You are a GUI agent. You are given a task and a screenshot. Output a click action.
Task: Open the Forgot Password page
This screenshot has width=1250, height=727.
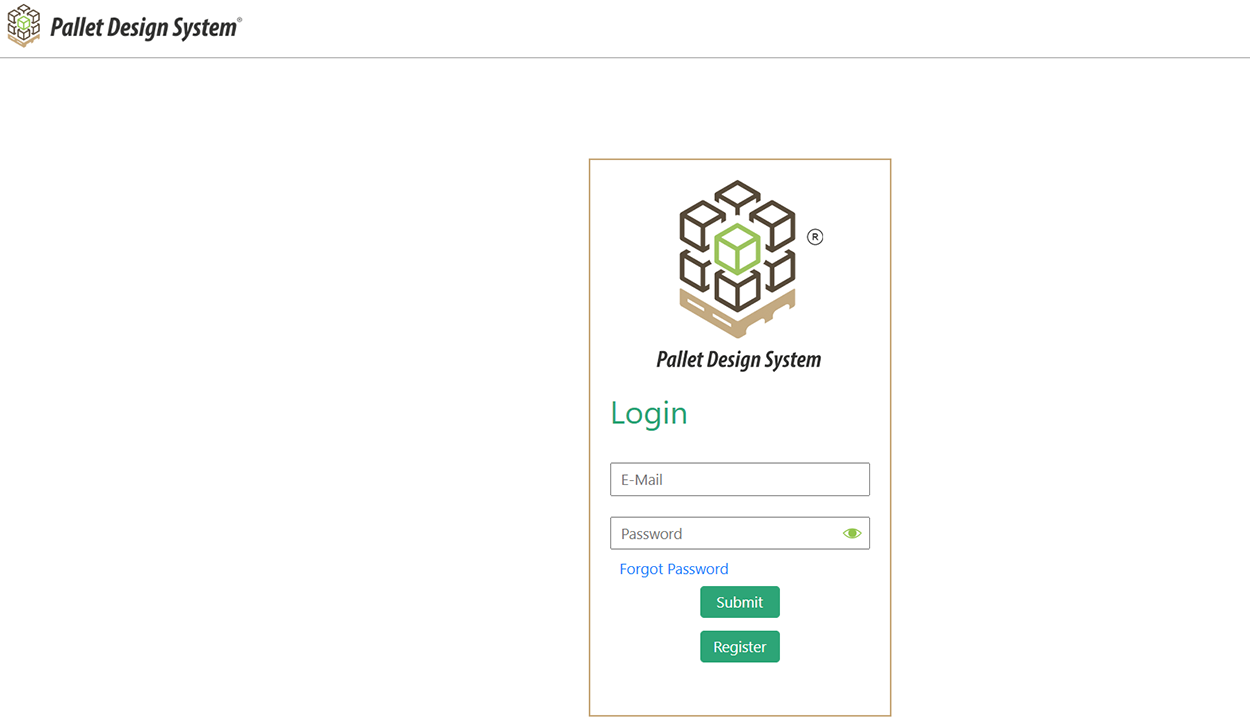[x=673, y=568]
